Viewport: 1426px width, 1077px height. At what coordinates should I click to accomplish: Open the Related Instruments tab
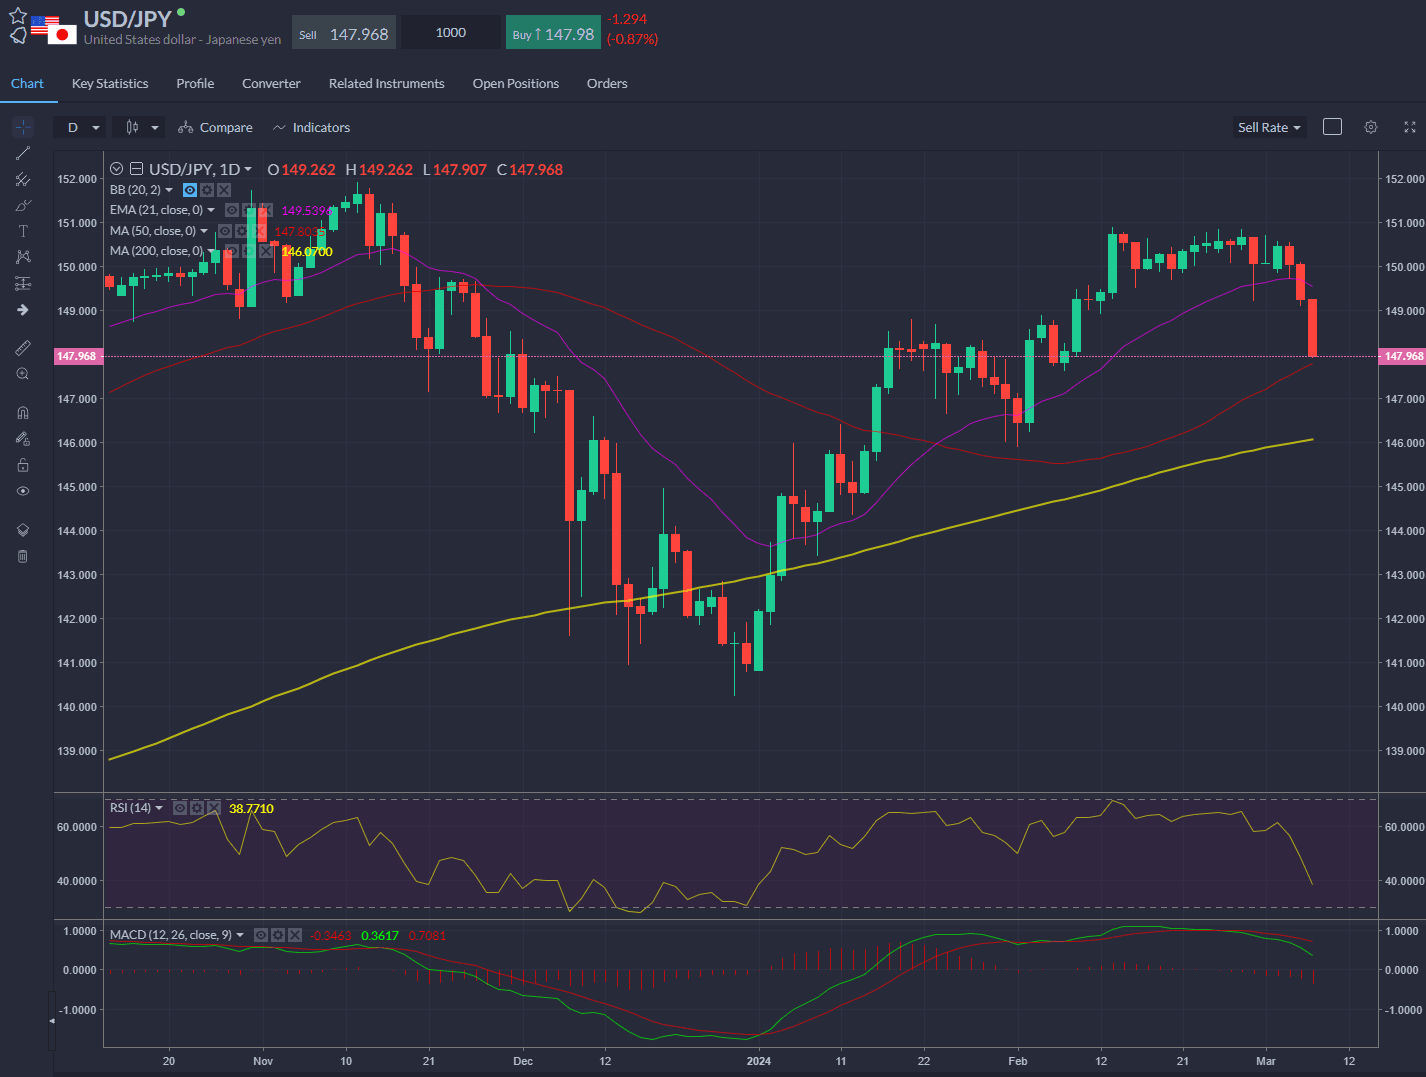[386, 83]
